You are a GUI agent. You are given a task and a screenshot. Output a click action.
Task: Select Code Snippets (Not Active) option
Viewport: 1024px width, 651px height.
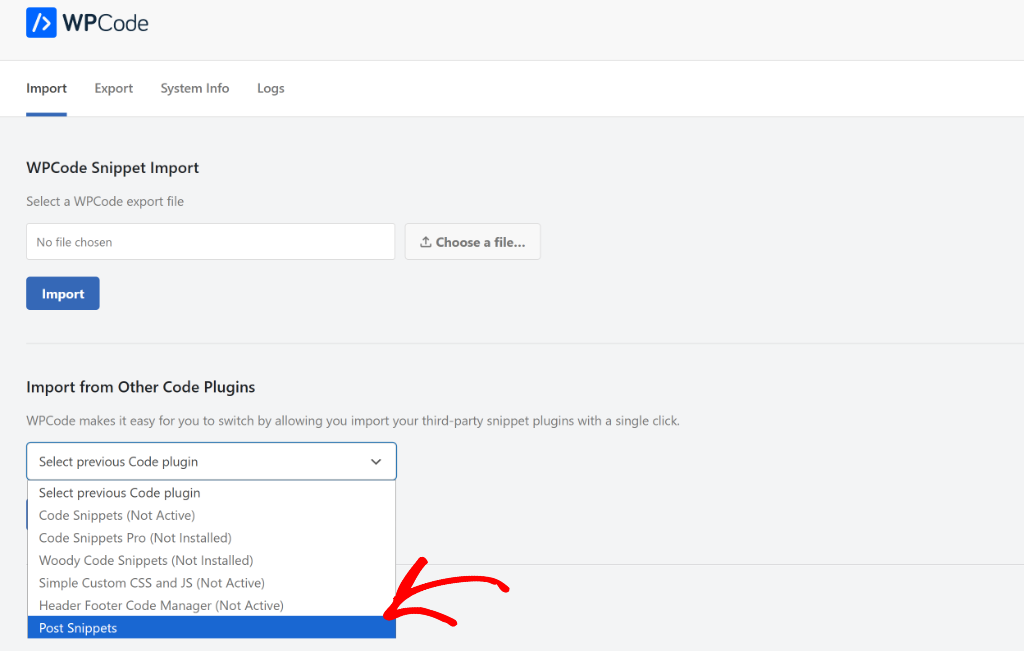point(211,515)
